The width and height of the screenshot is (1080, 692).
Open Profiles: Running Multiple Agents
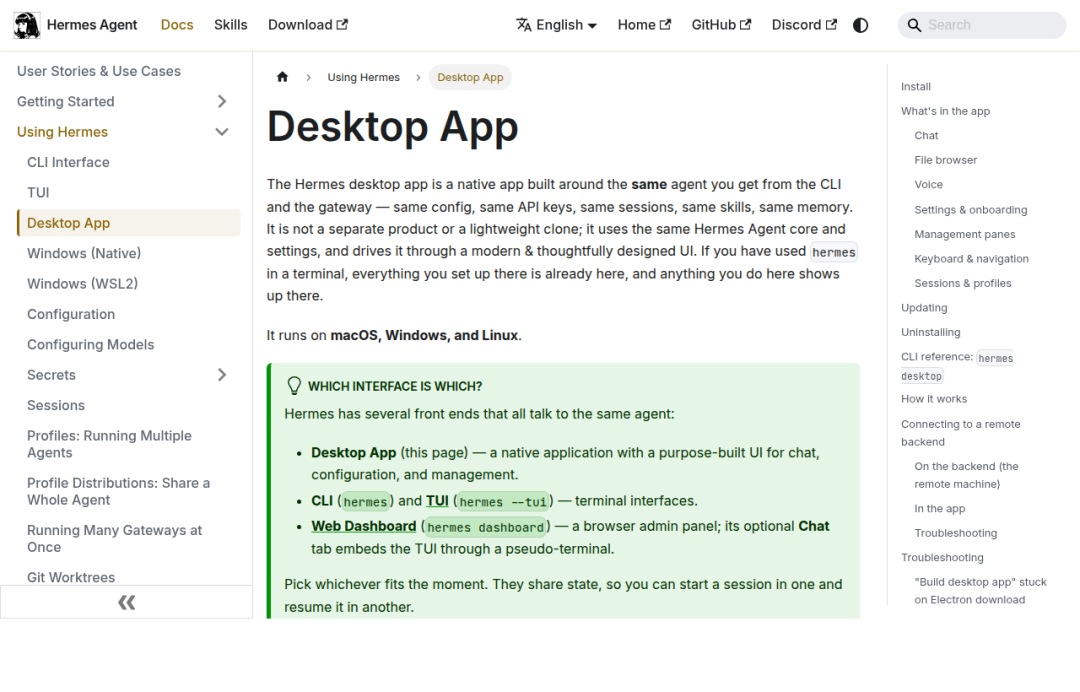[x=110, y=444]
